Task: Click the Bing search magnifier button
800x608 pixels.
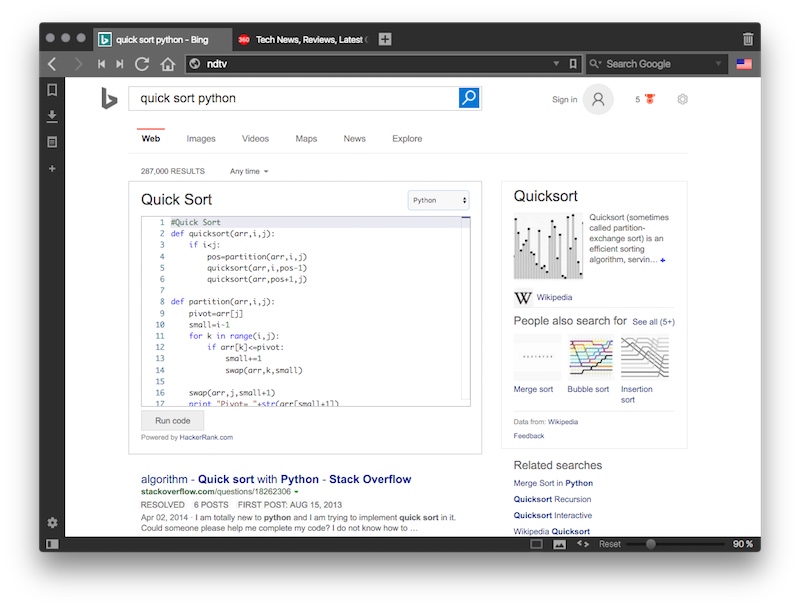Action: pyautogui.click(x=467, y=100)
